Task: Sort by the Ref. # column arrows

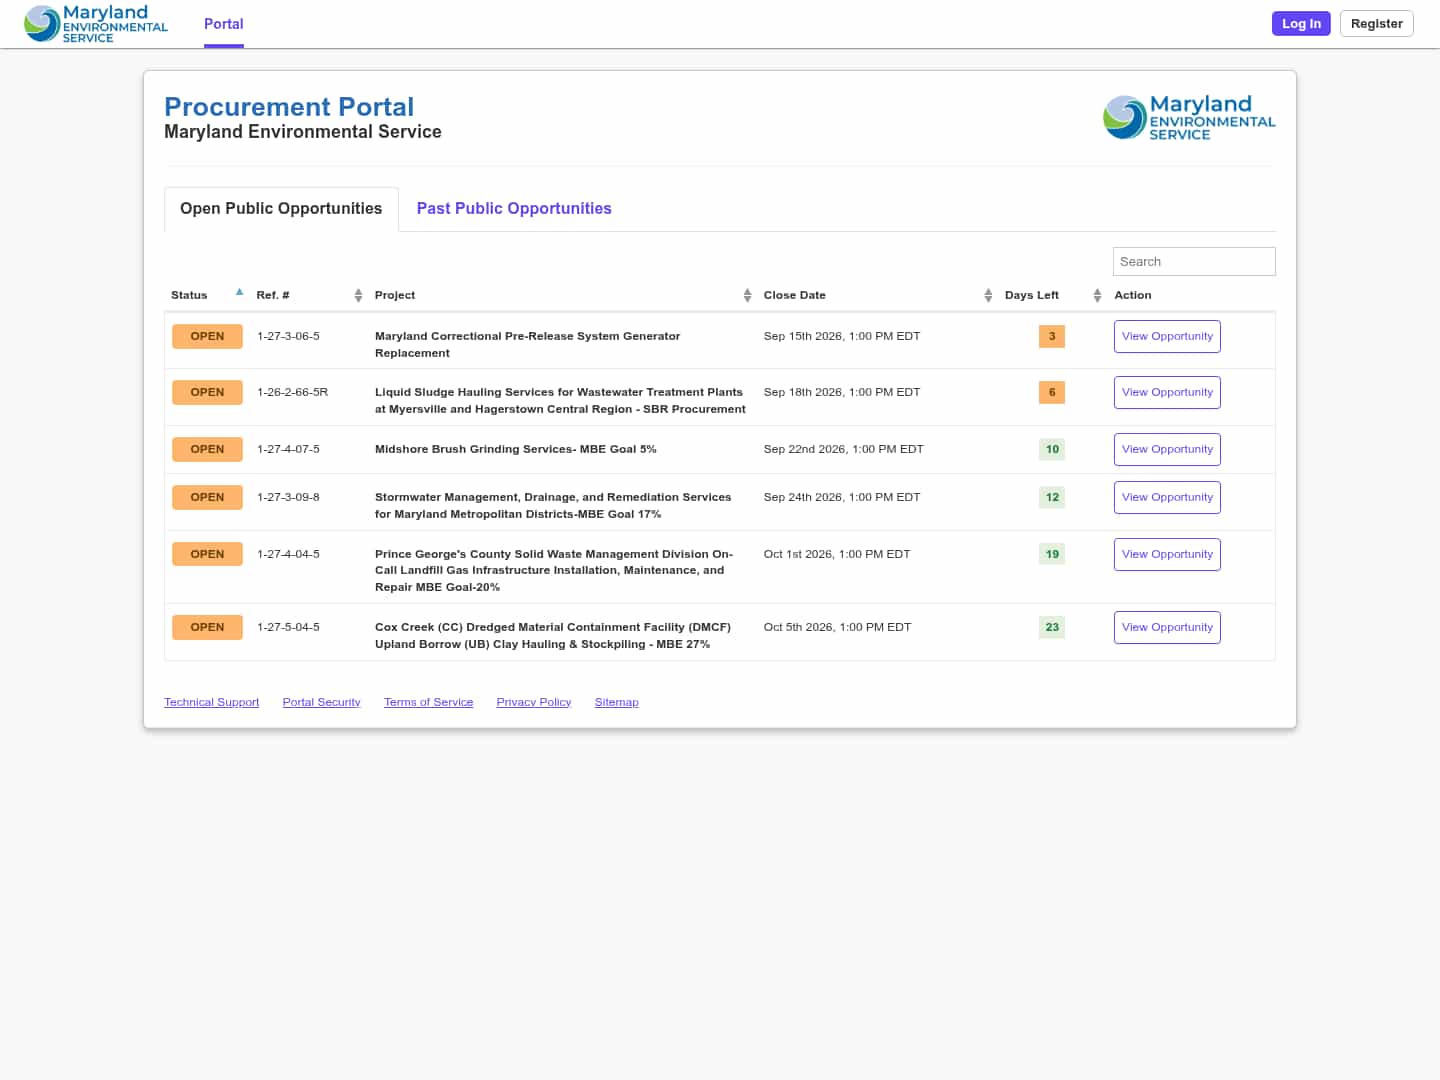Action: pyautogui.click(x=358, y=295)
